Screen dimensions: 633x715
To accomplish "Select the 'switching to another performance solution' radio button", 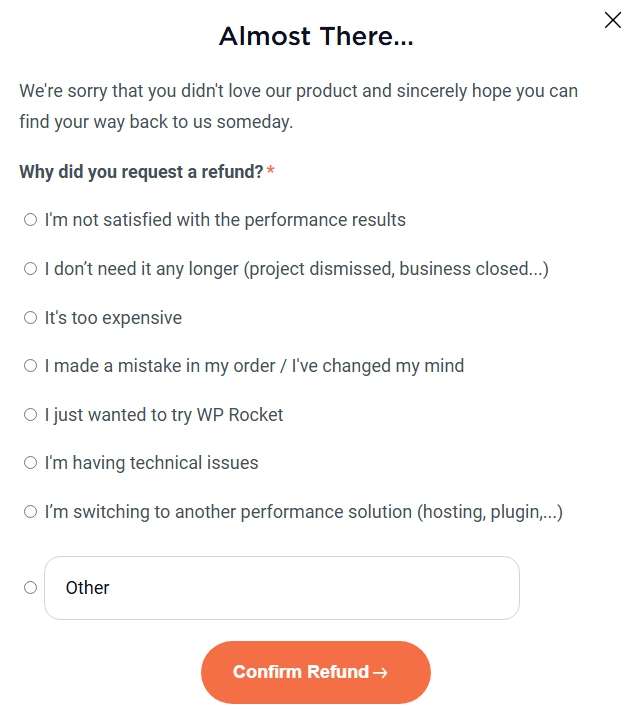I will (x=31, y=512).
